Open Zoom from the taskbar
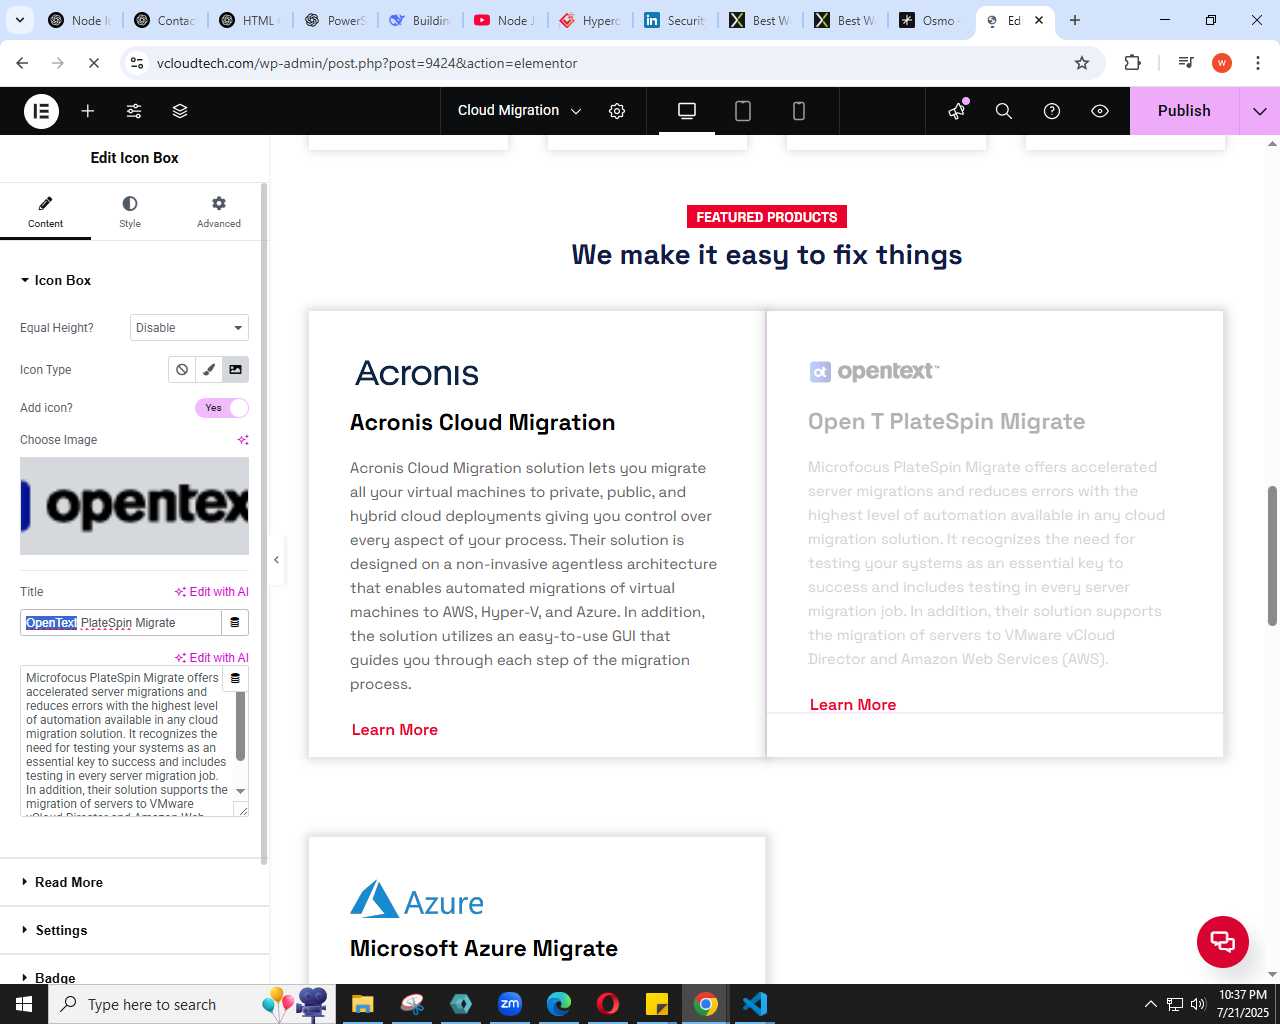Viewport: 1280px width, 1024px height. point(510,1004)
